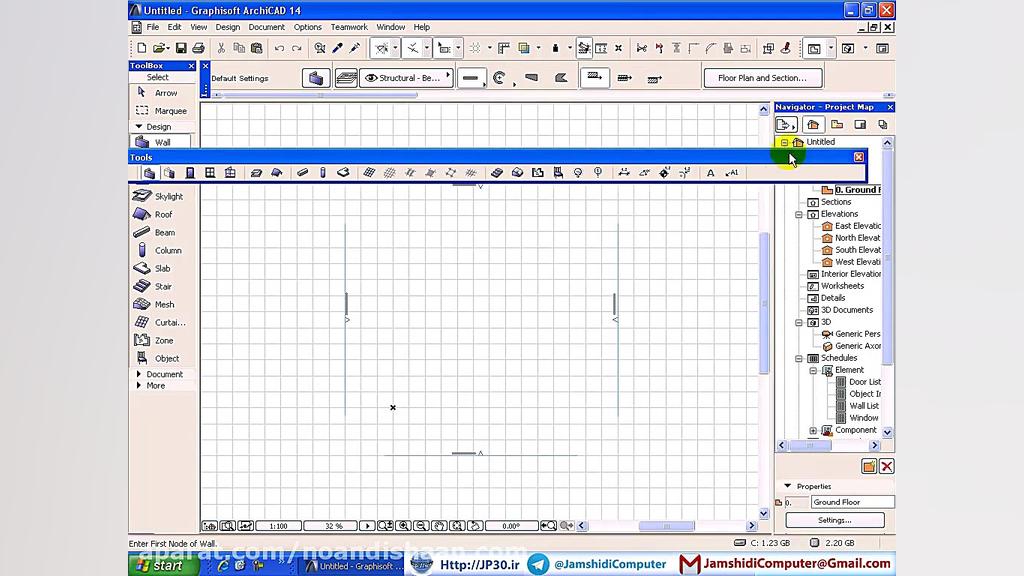Expand the Document group in ToolBox
Screen dimensions: 1024x576
138,374
